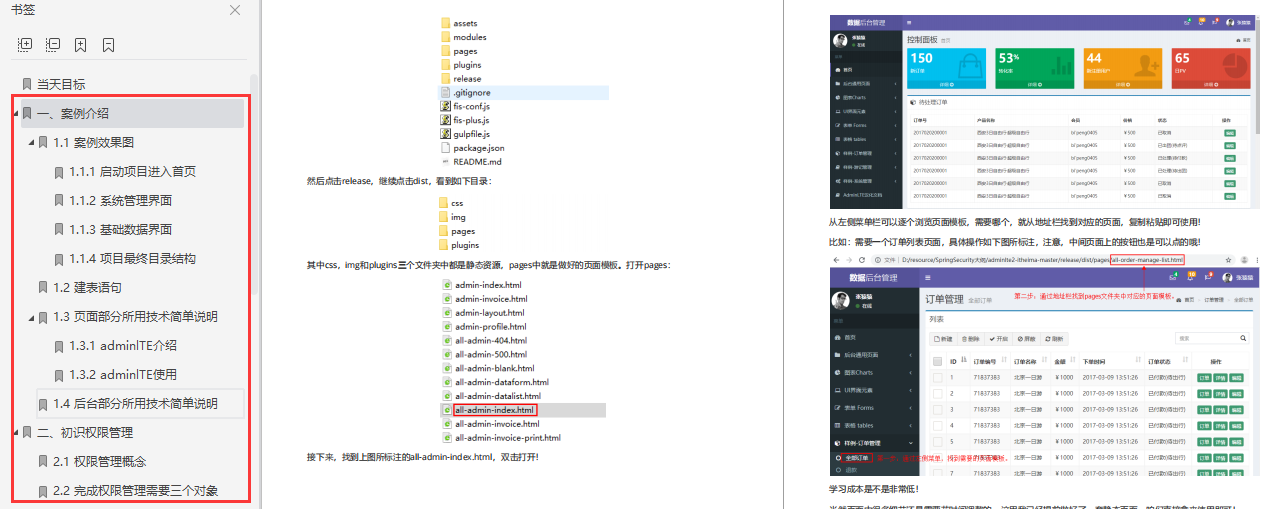Click the img folder icon
Screen dimensions: 1264x509
click(444, 217)
